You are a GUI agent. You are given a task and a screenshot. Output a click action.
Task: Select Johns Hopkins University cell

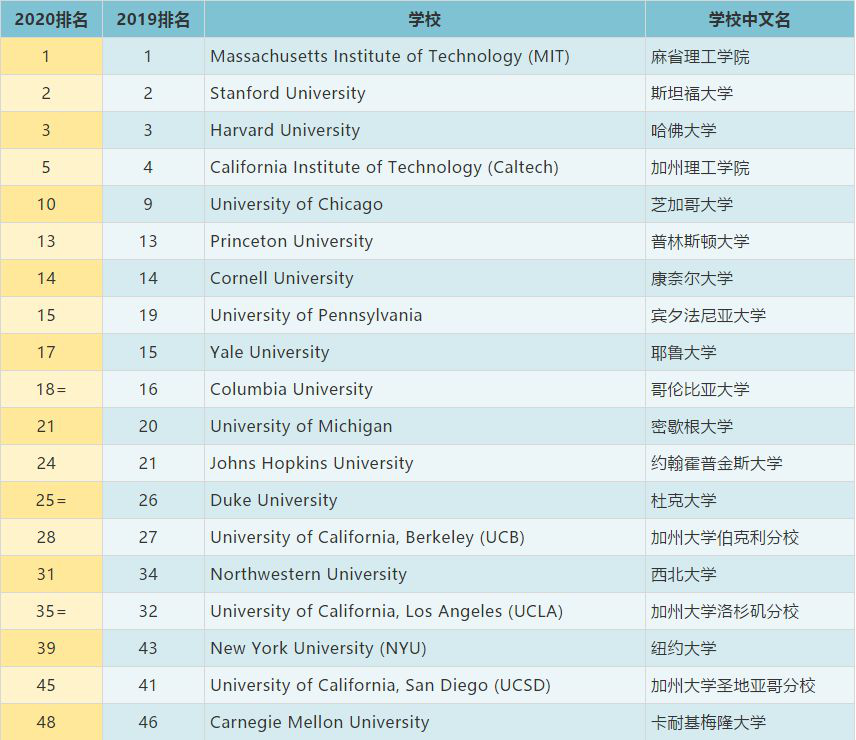425,463
